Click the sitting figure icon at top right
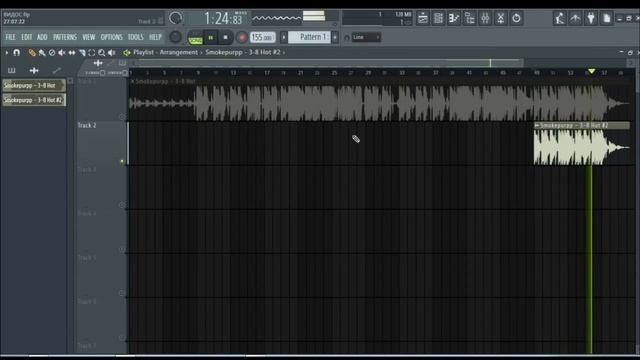This screenshot has width=640, height=360. (560, 18)
